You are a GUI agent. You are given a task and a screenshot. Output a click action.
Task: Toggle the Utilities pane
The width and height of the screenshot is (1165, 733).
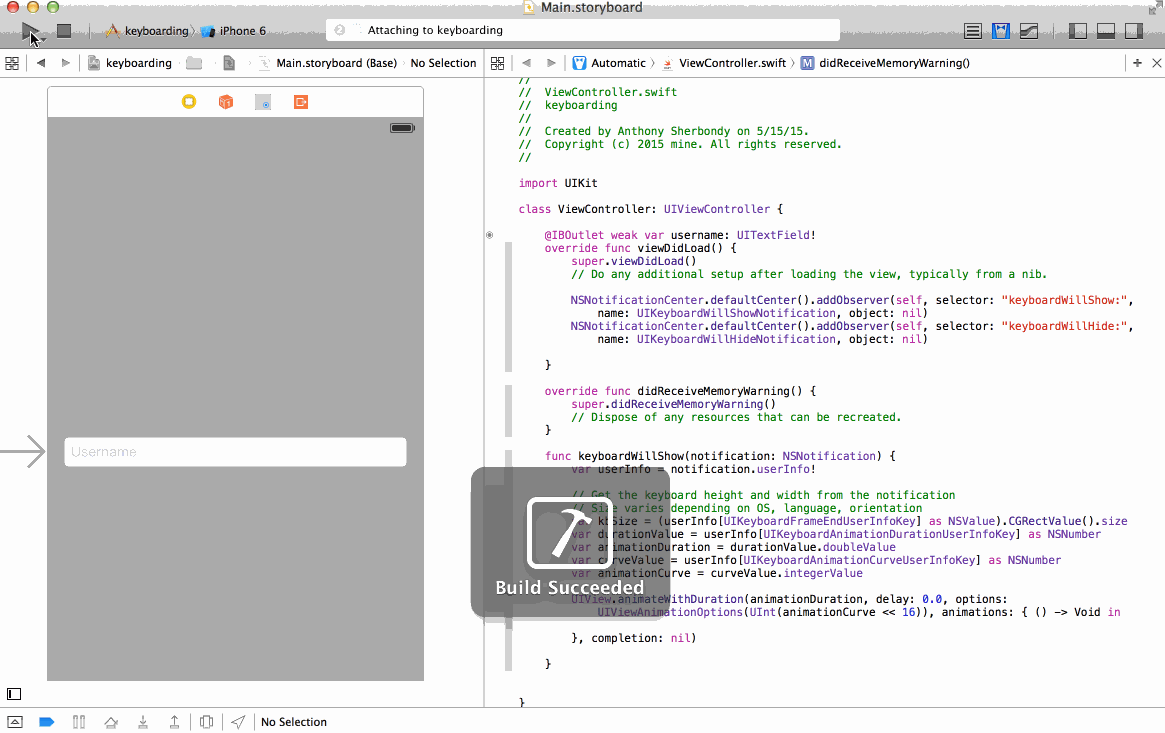[x=1134, y=31]
